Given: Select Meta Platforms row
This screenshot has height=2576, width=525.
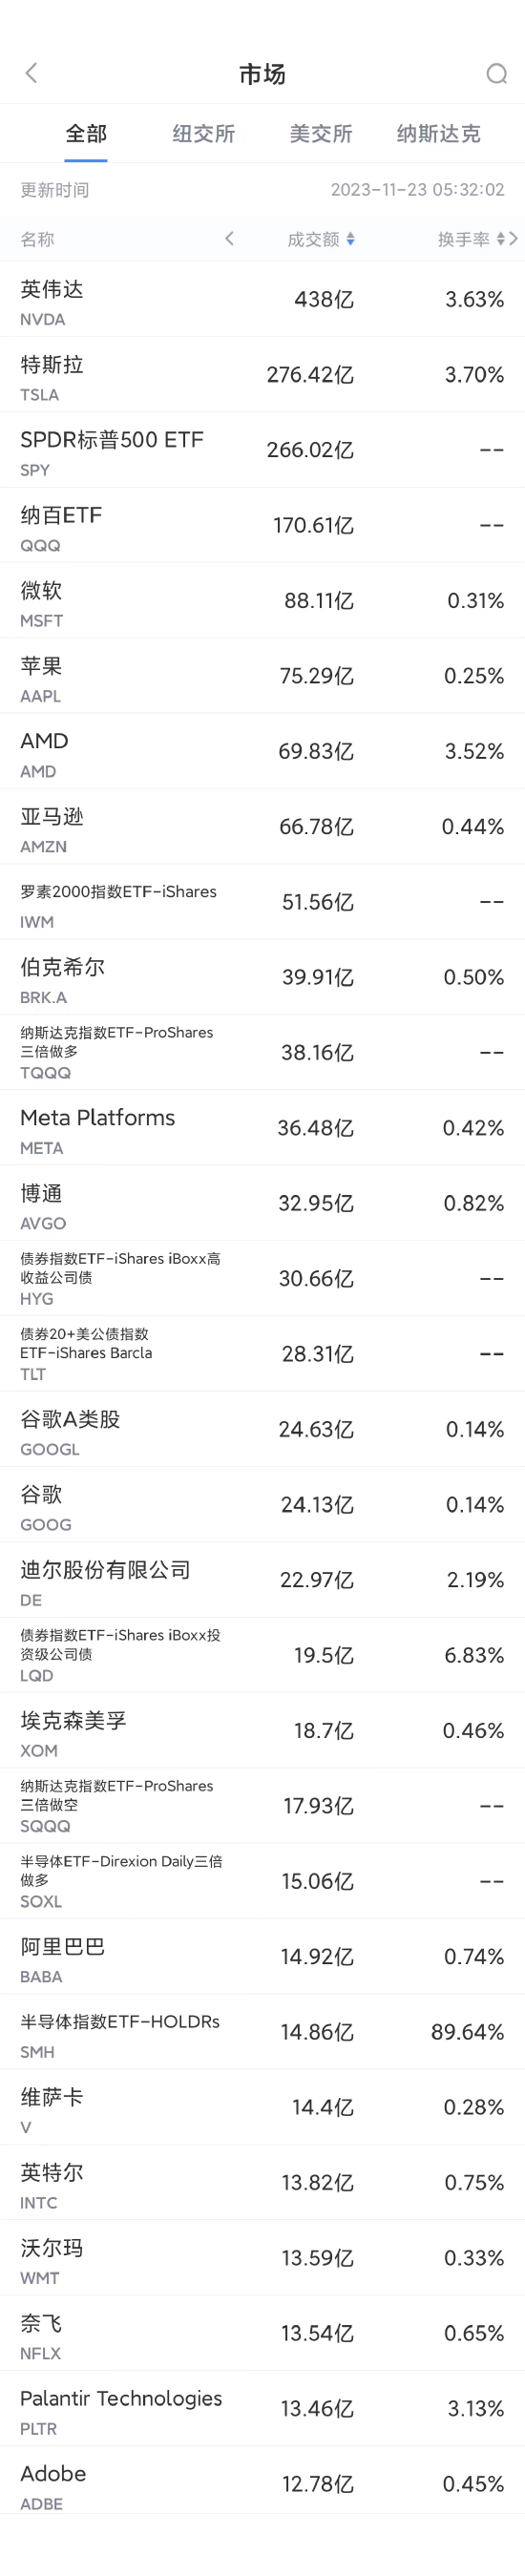Looking at the screenshot, I should (262, 1128).
